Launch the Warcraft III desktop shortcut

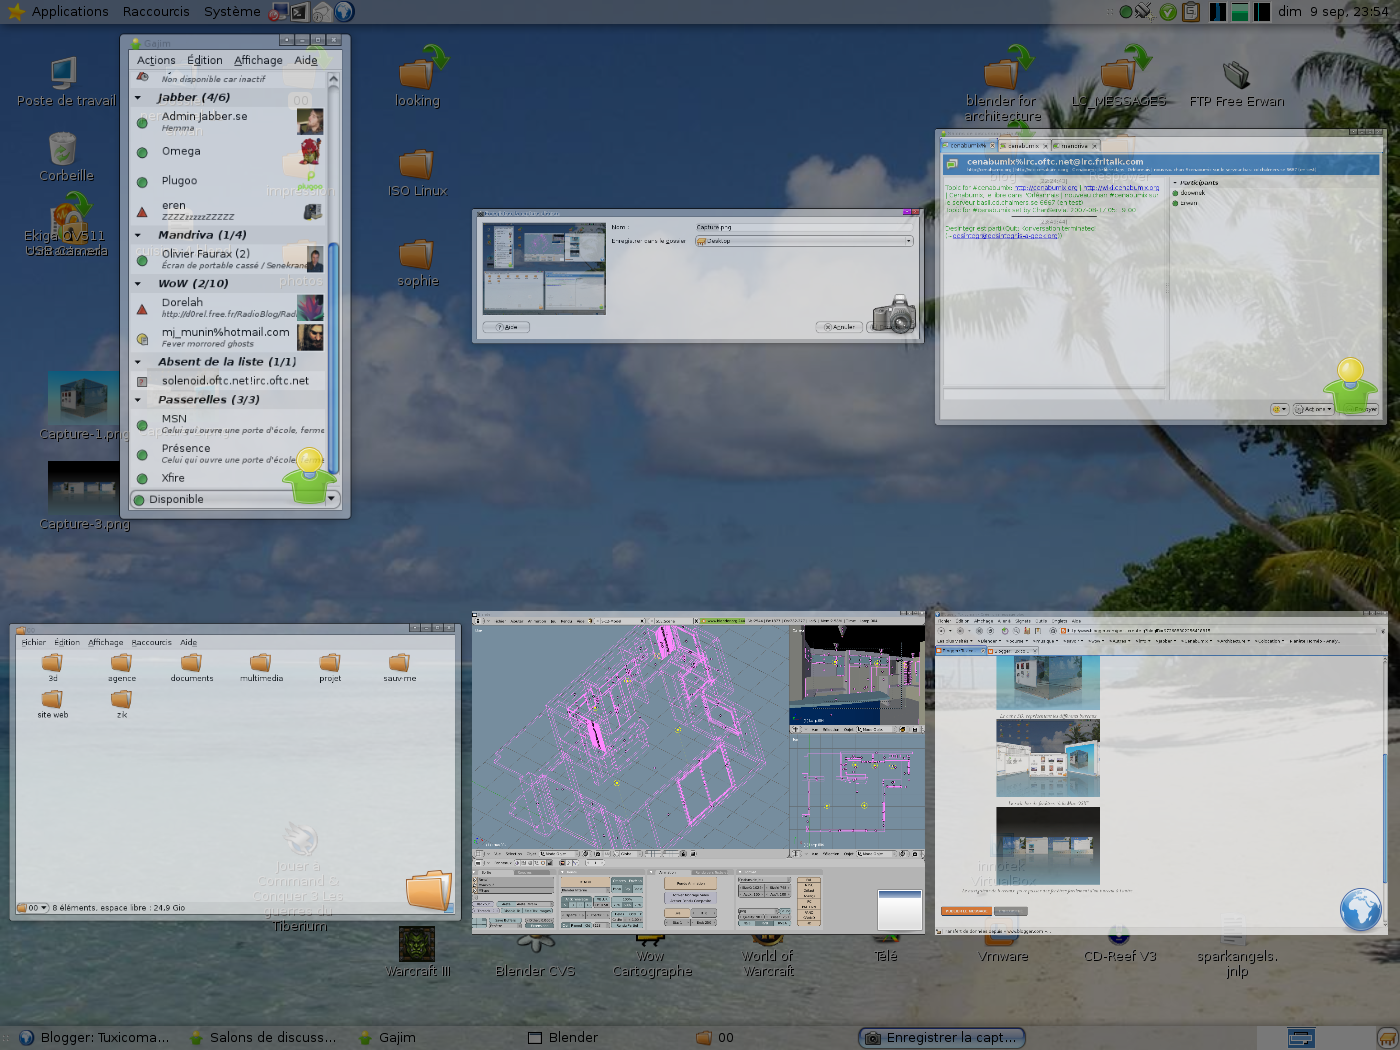418,951
